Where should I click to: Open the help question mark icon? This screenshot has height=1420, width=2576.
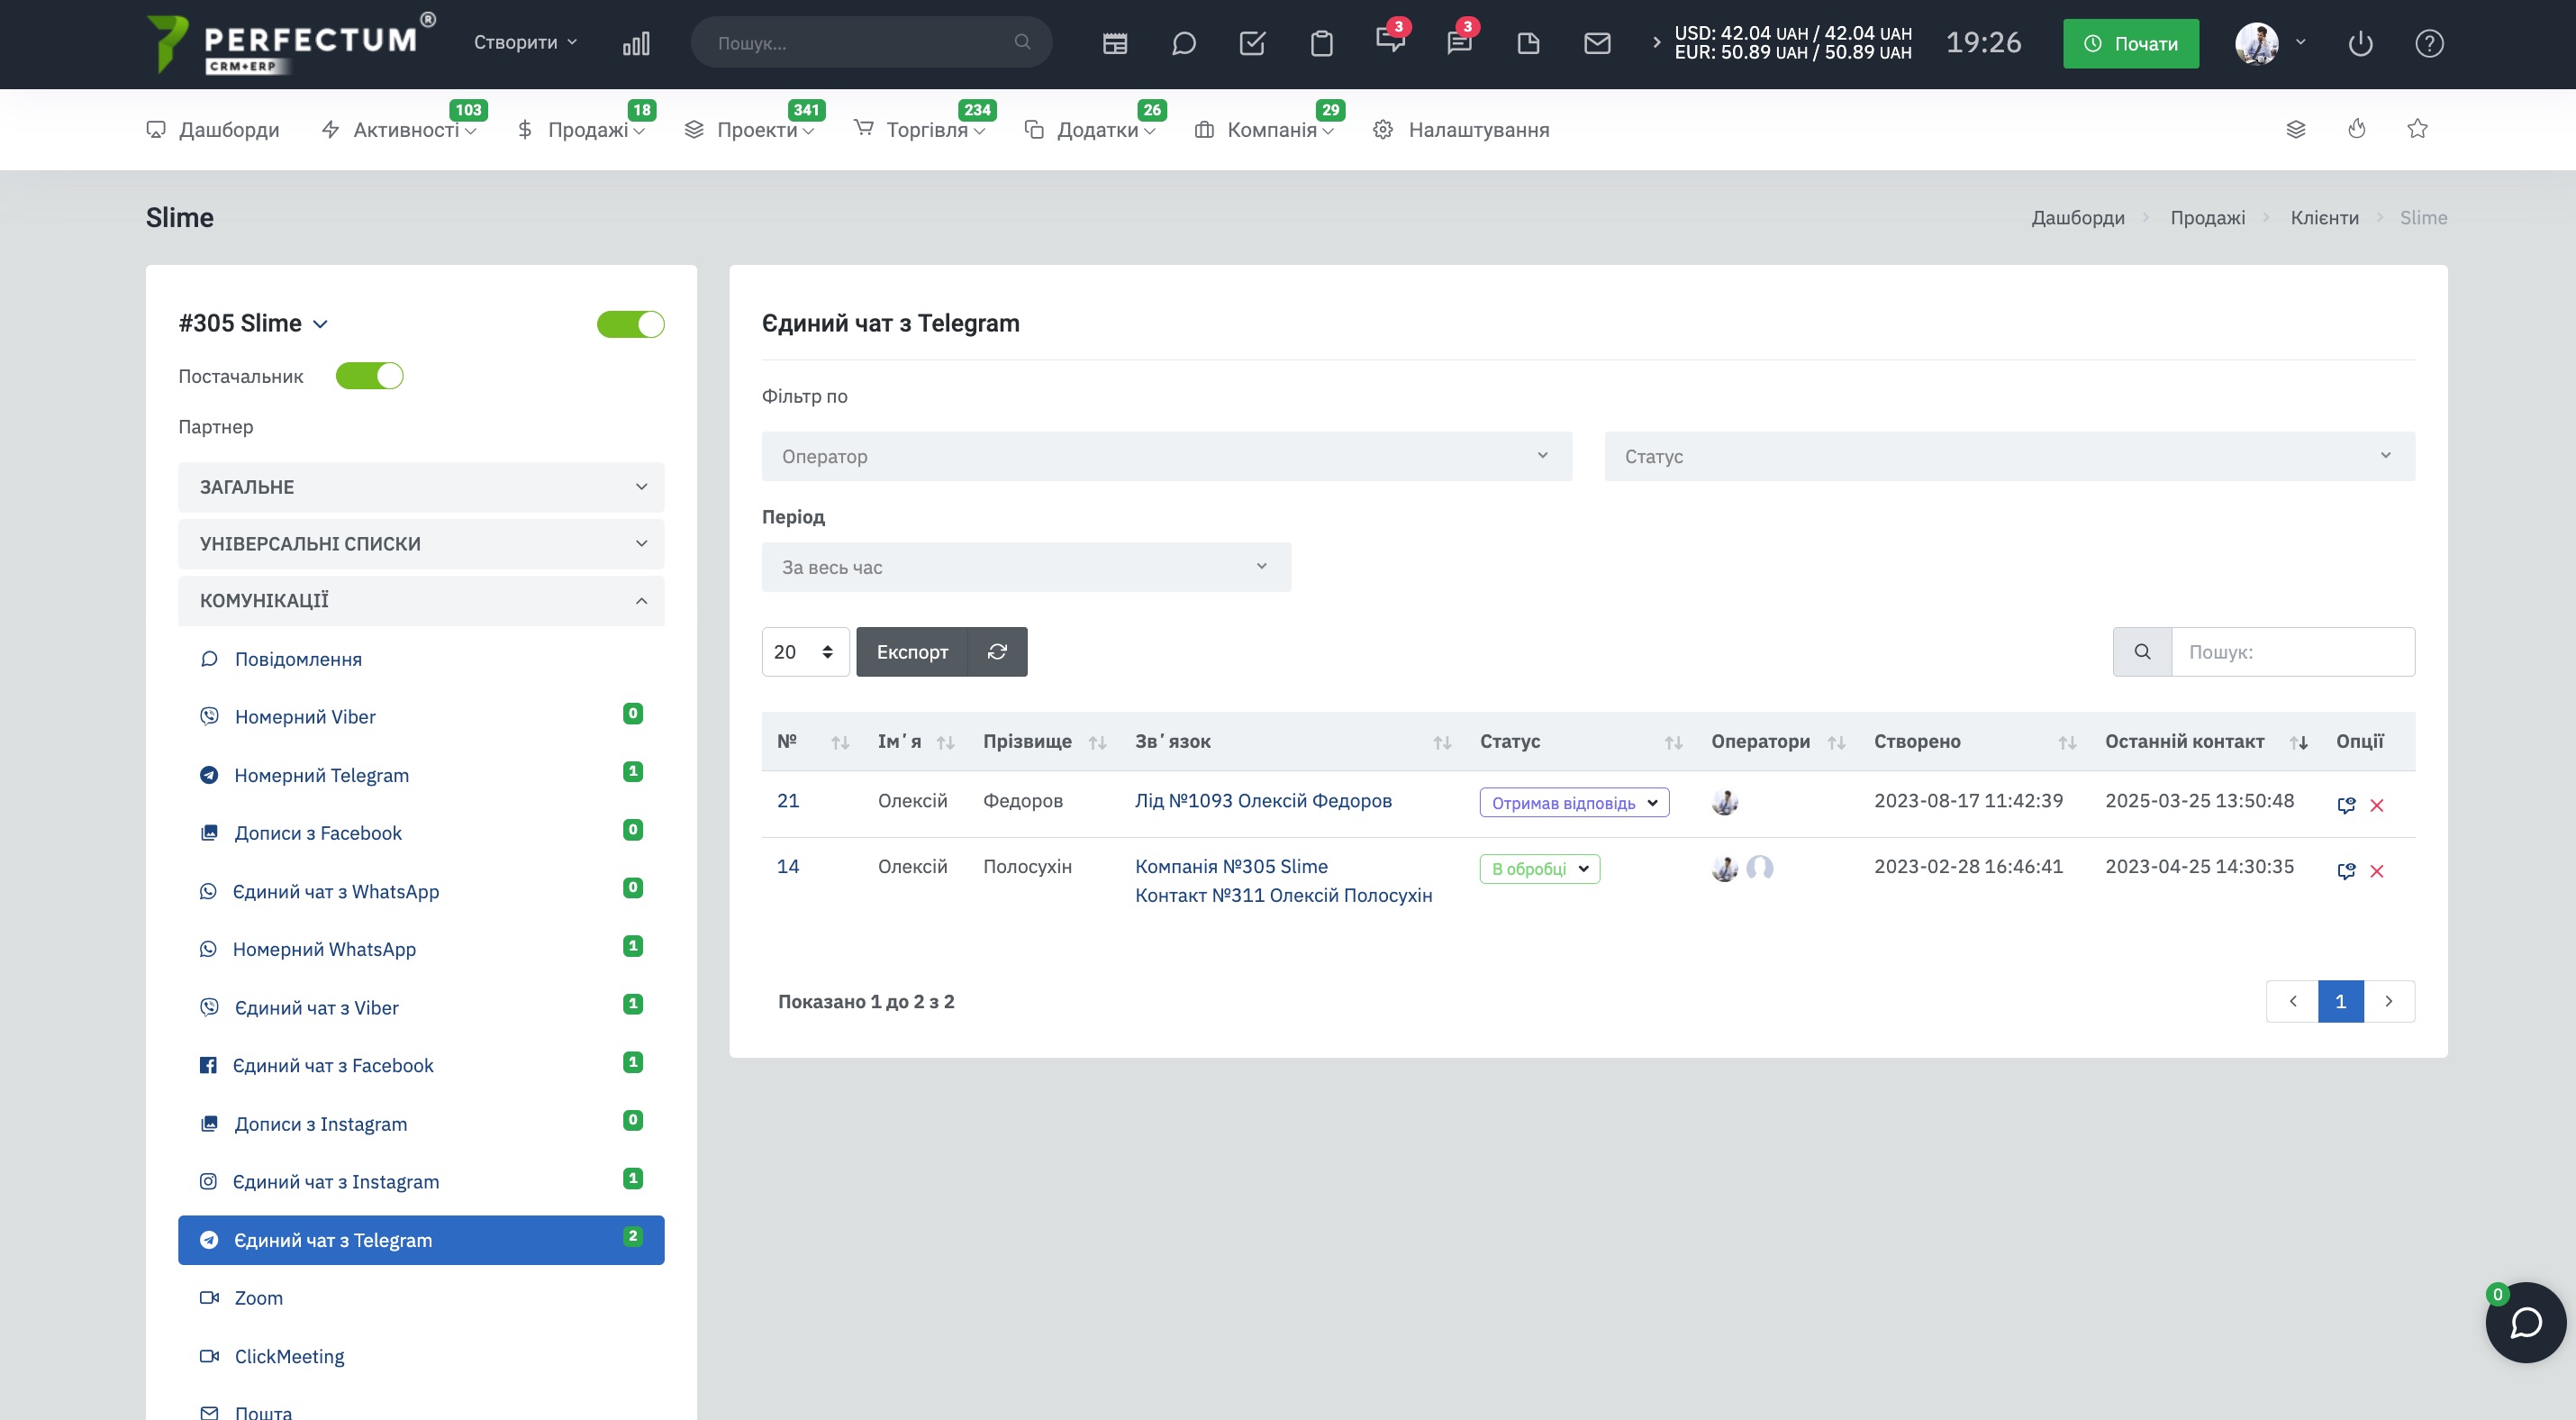coord(2430,43)
